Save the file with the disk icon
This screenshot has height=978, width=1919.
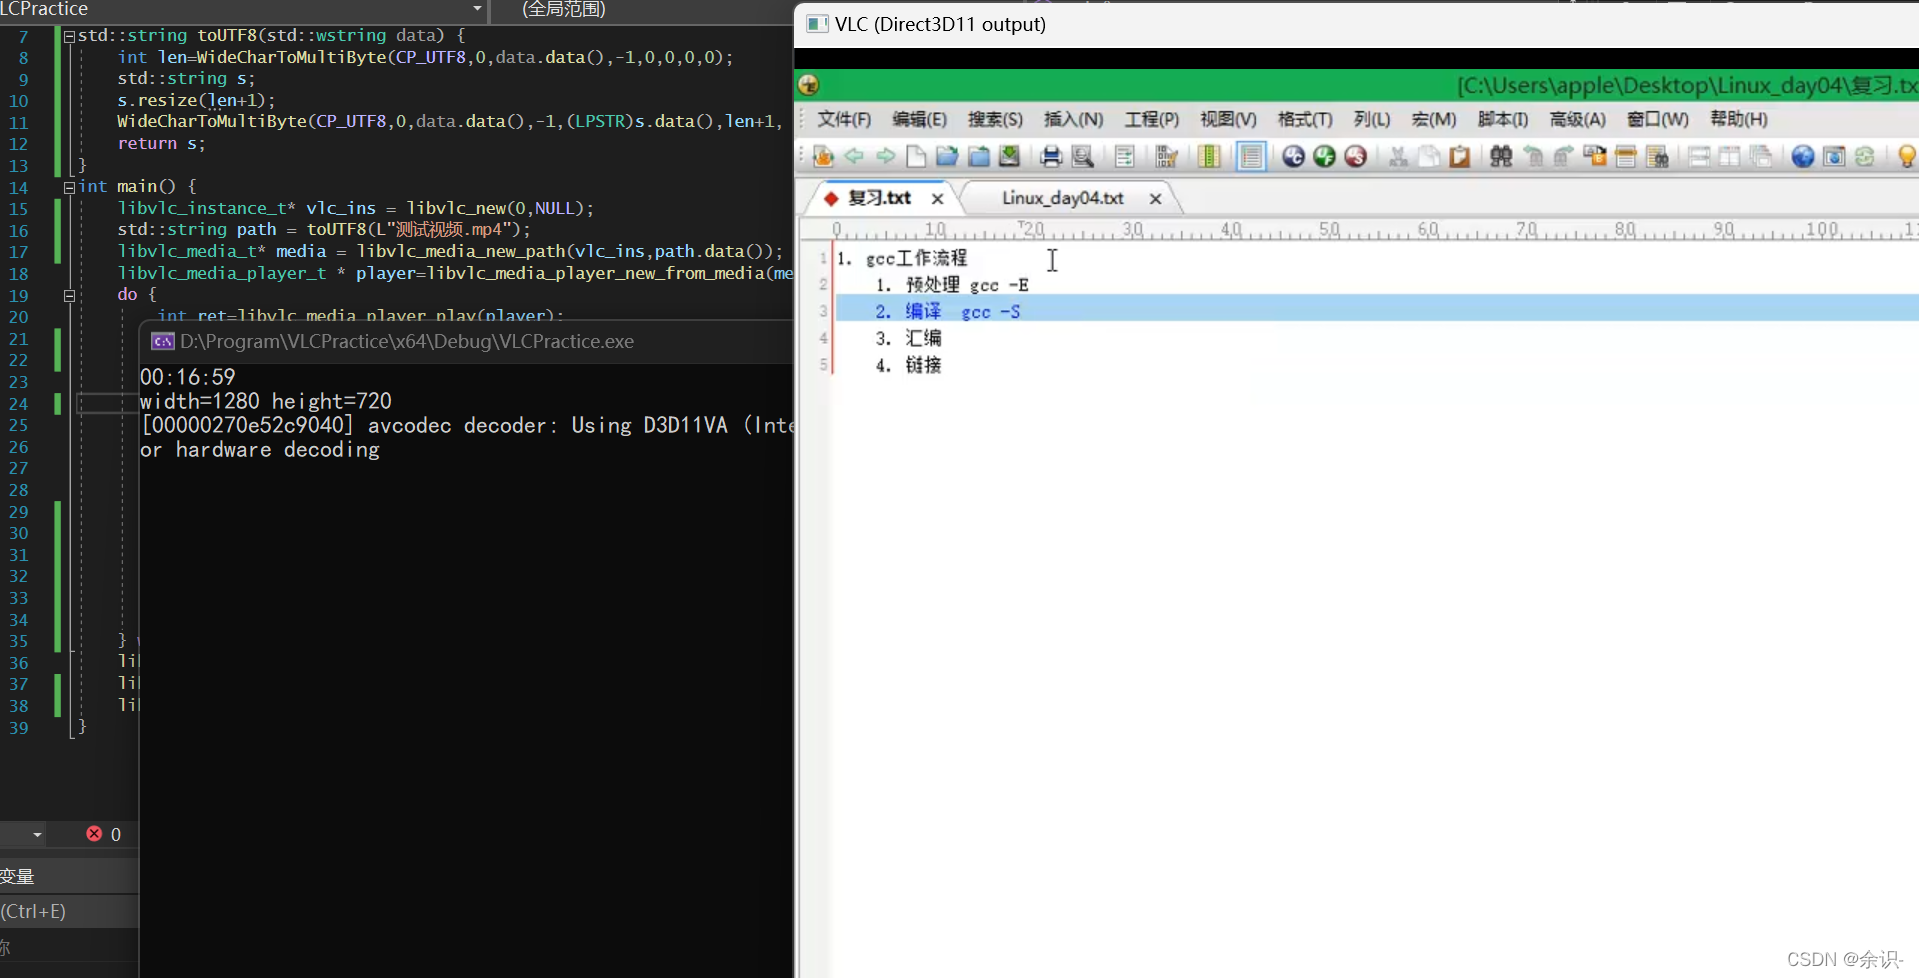pos(1010,156)
